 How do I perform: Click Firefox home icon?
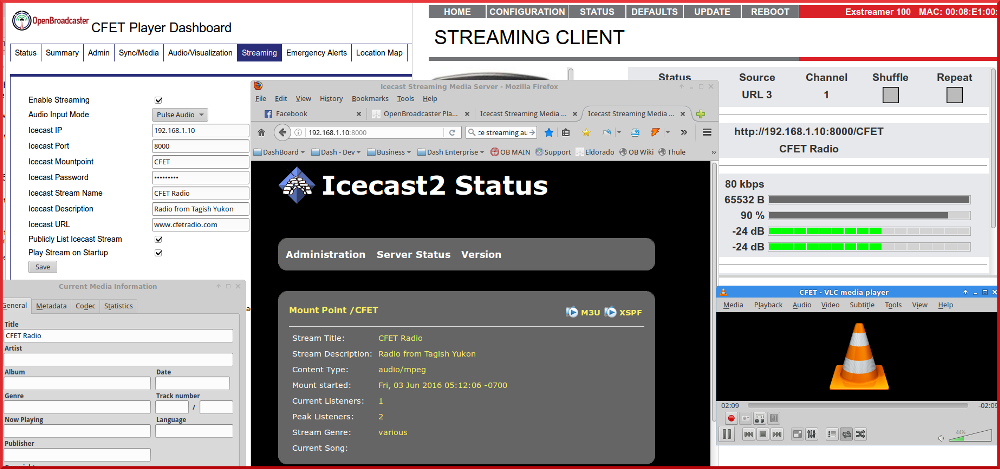(261, 132)
